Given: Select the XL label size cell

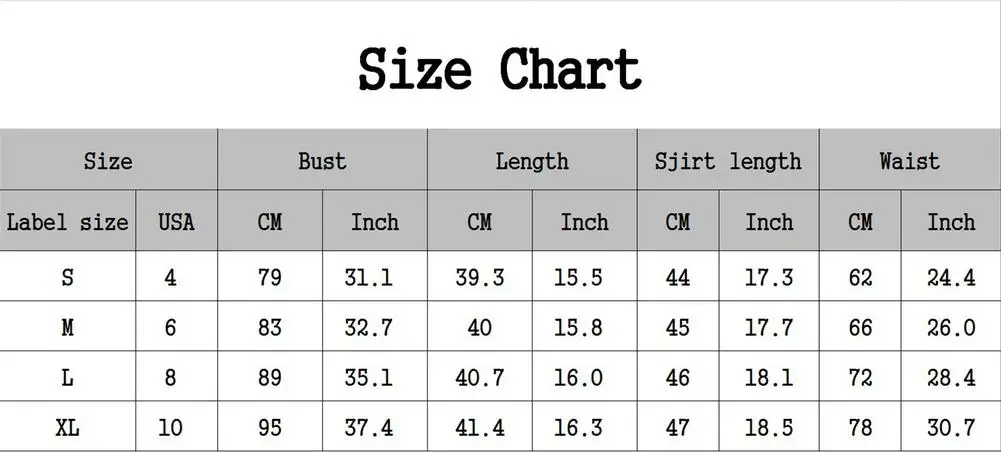Looking at the screenshot, I should (68, 426).
